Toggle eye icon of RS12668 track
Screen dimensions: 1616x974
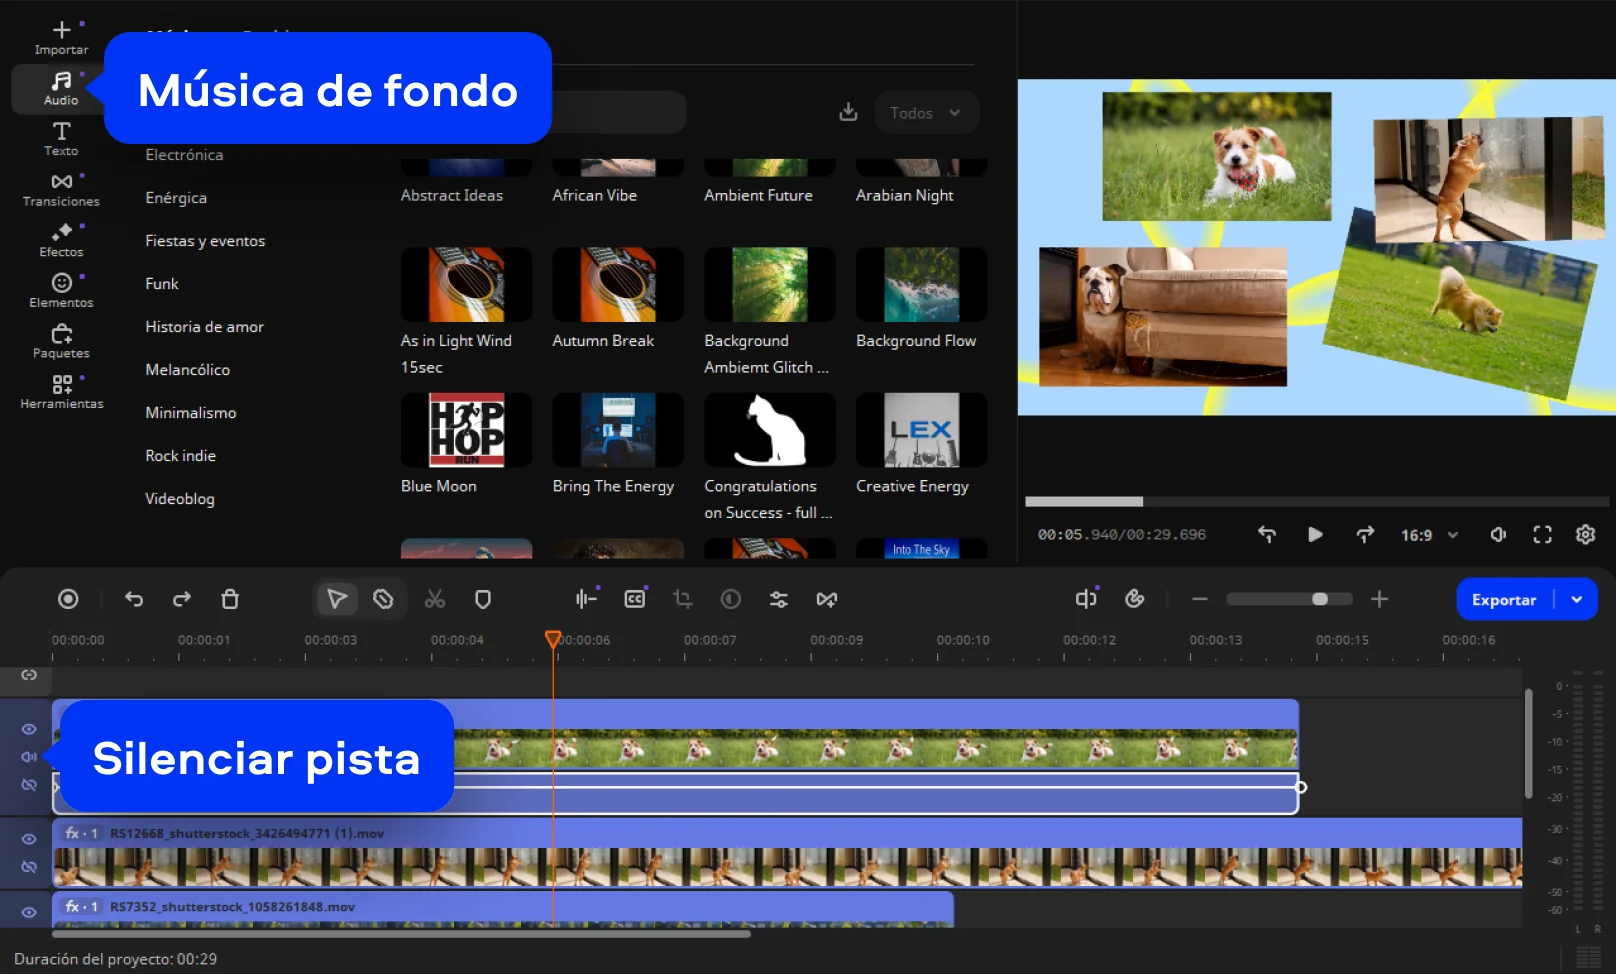point(29,839)
